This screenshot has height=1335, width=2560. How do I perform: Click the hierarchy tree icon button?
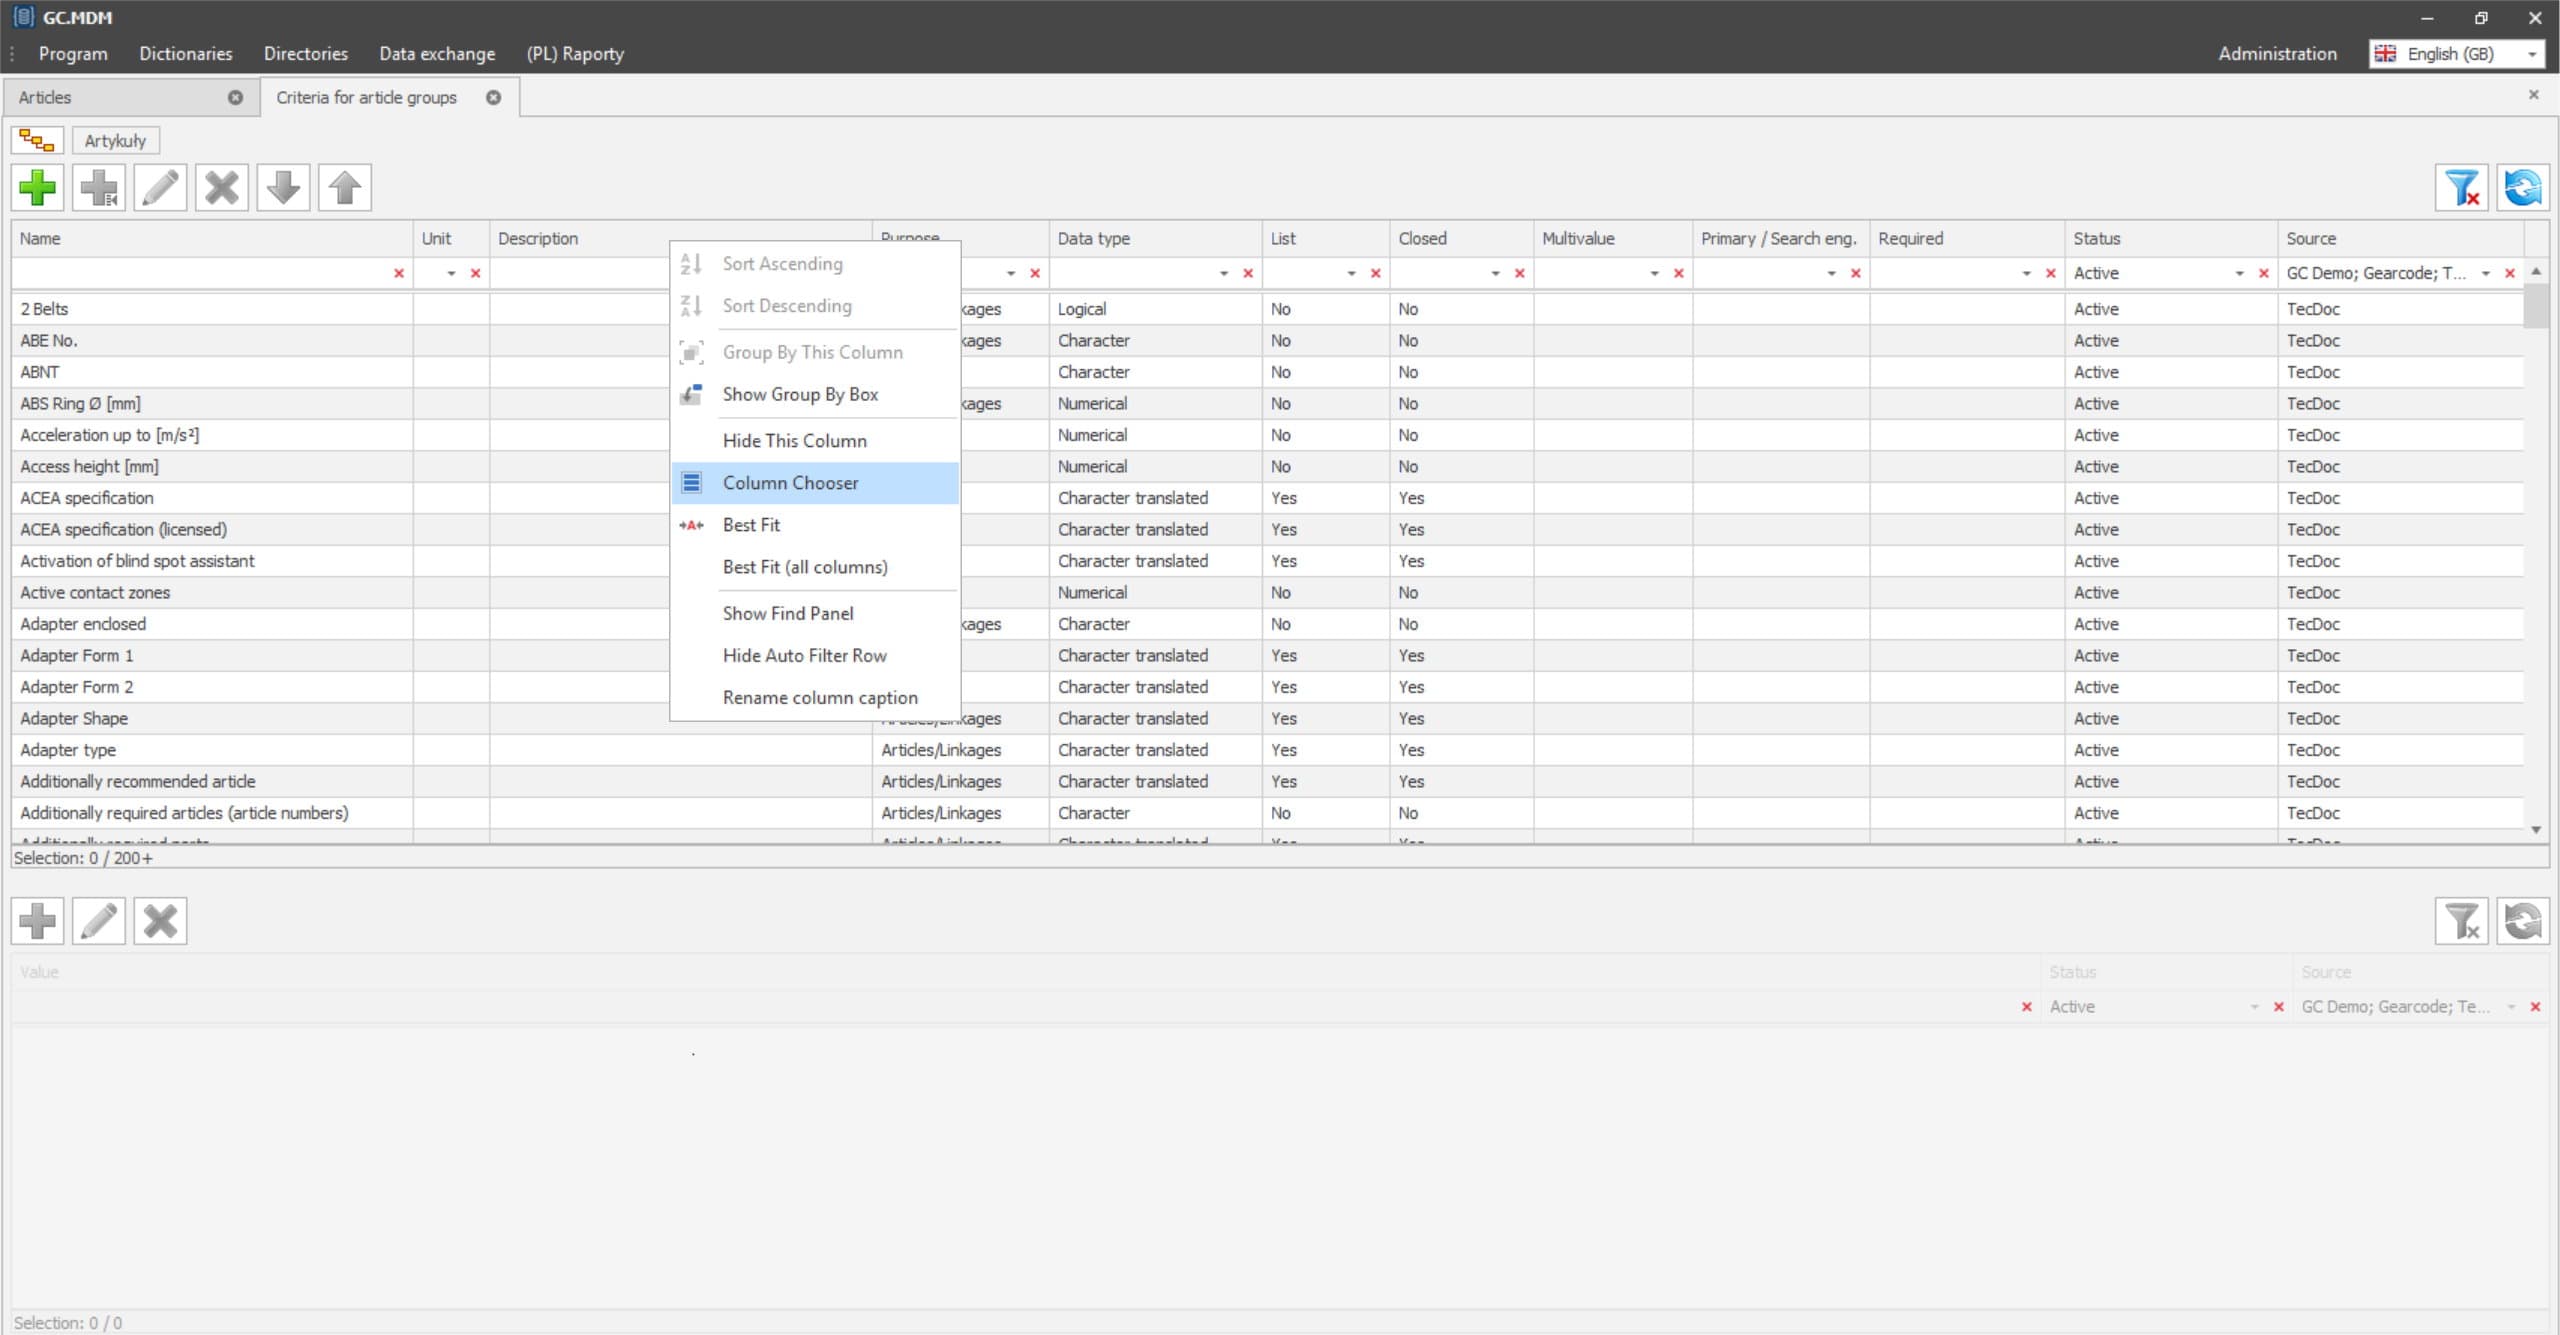point(37,141)
